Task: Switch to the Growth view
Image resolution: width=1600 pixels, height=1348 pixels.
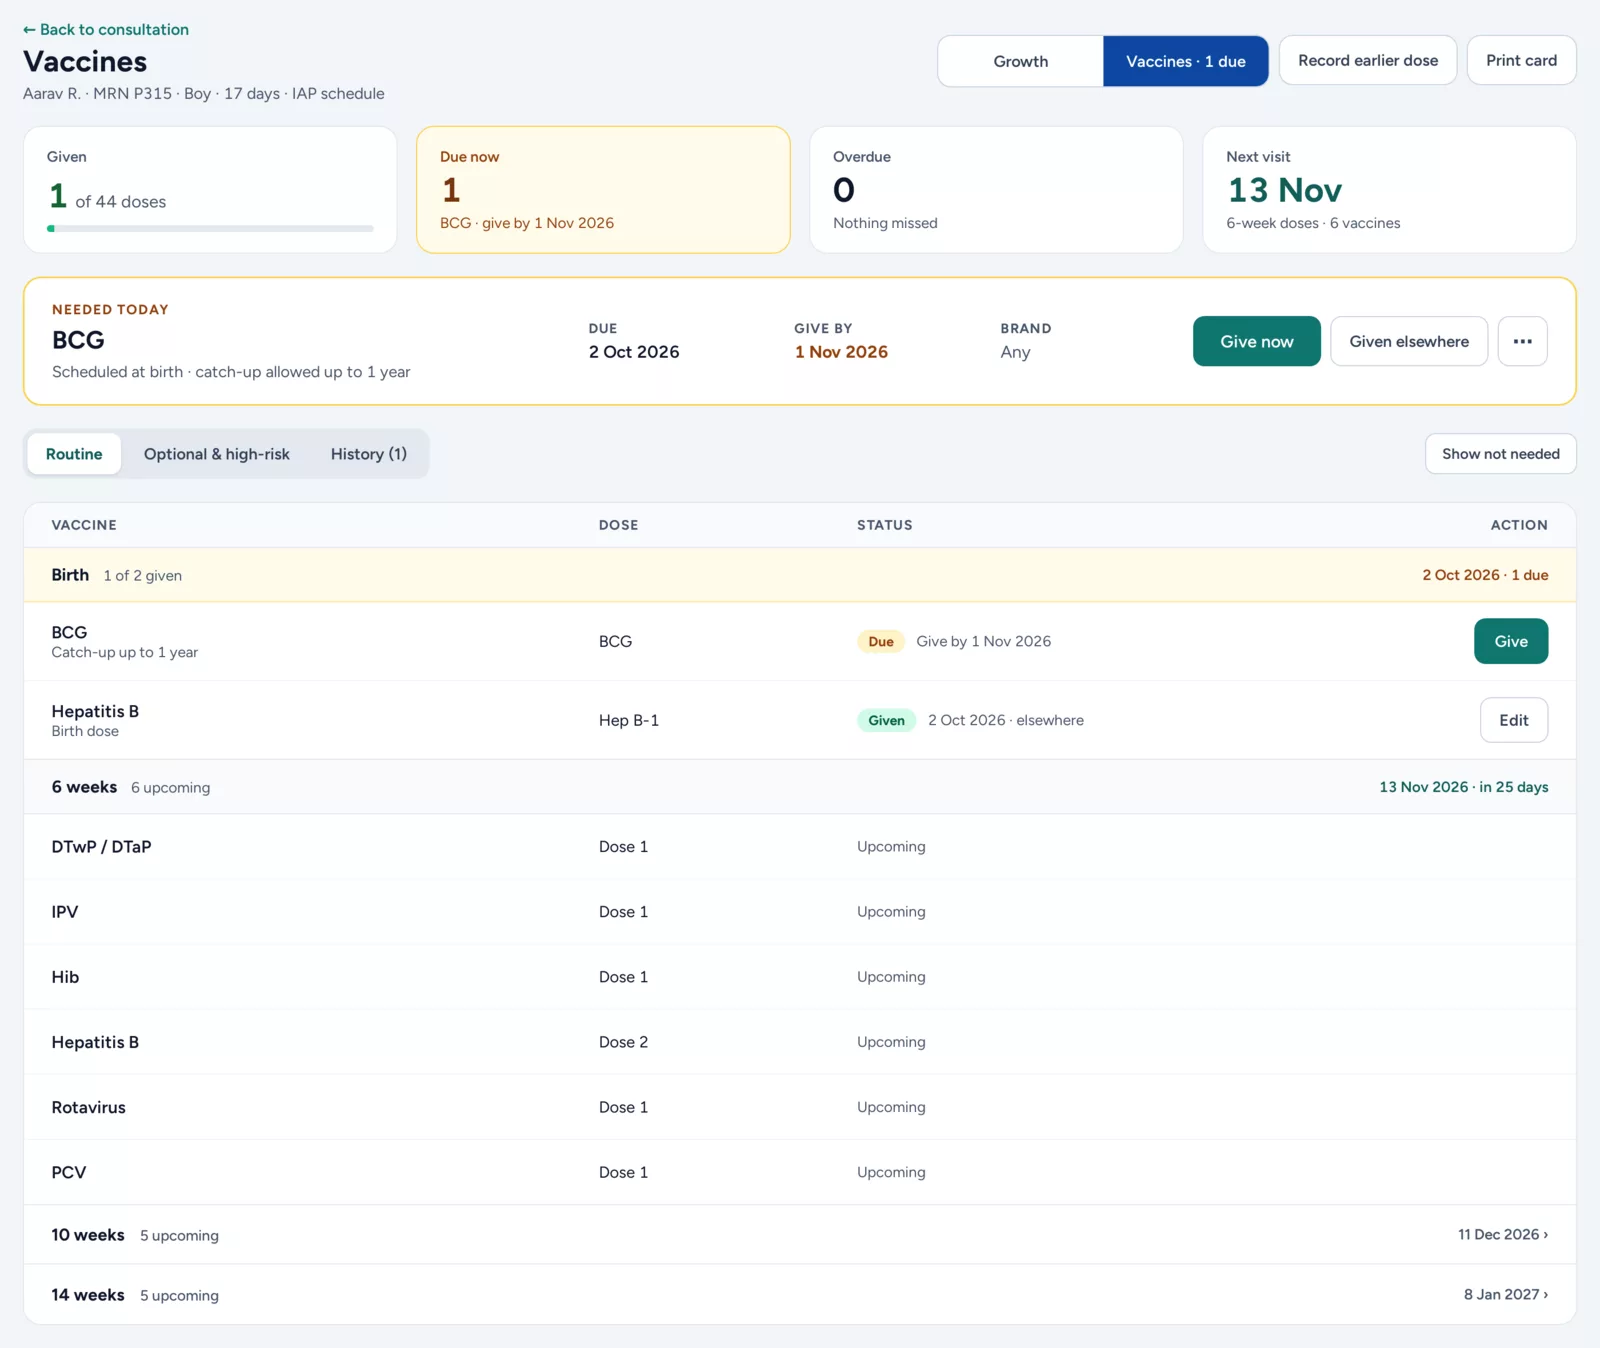Action: click(x=1020, y=61)
